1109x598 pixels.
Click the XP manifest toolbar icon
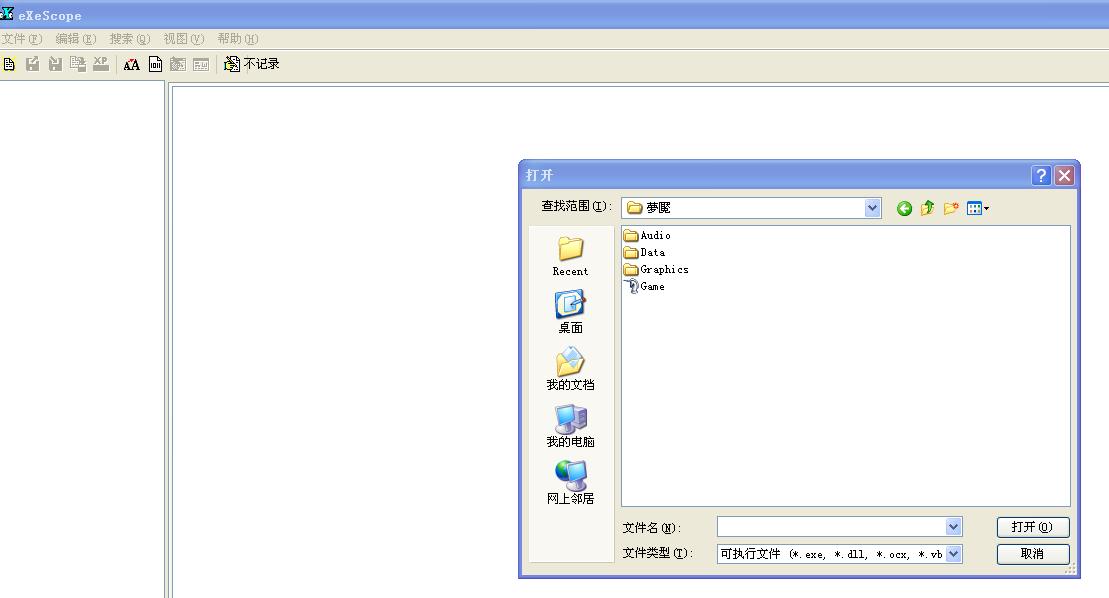coord(100,64)
